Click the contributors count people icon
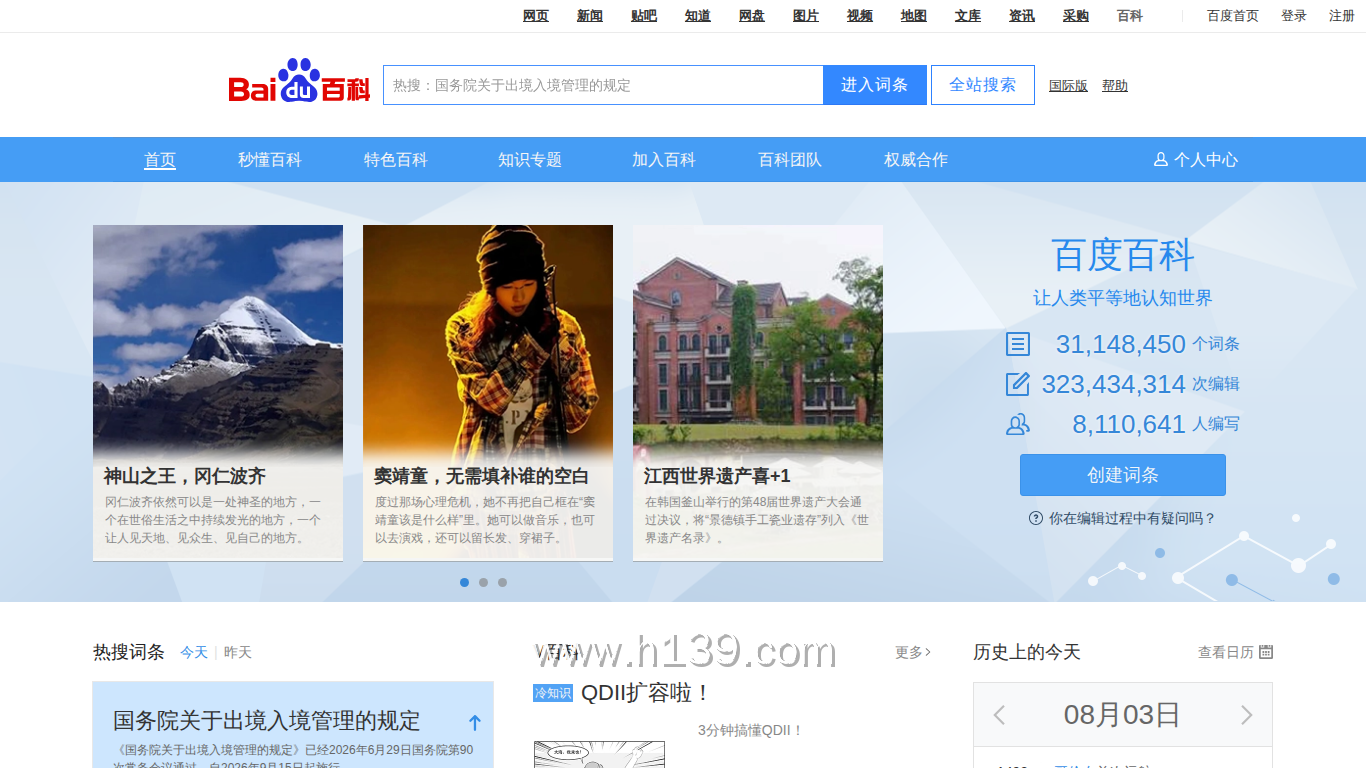This screenshot has height=768, width=1366. coord(1018,424)
